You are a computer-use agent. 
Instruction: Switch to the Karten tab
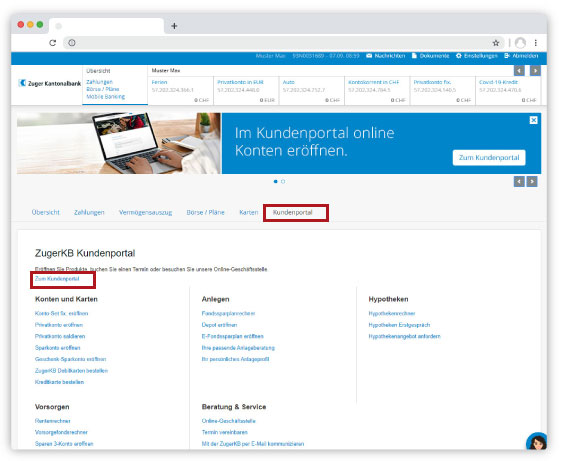coord(249,212)
